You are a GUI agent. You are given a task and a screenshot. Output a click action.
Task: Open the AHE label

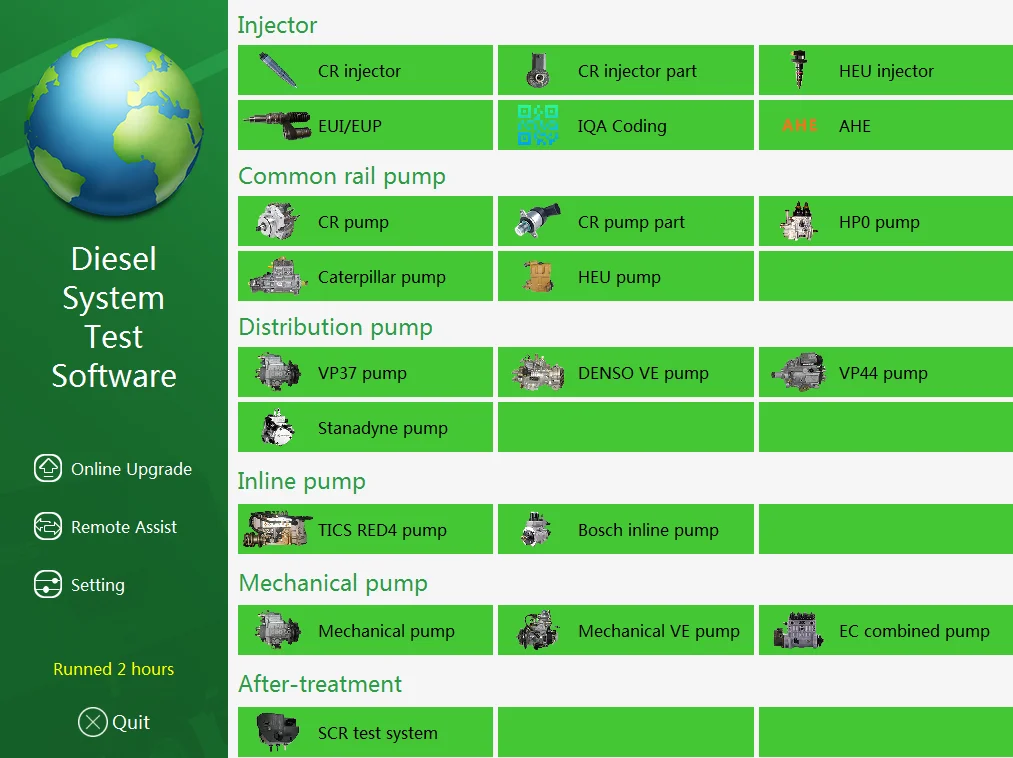point(855,126)
